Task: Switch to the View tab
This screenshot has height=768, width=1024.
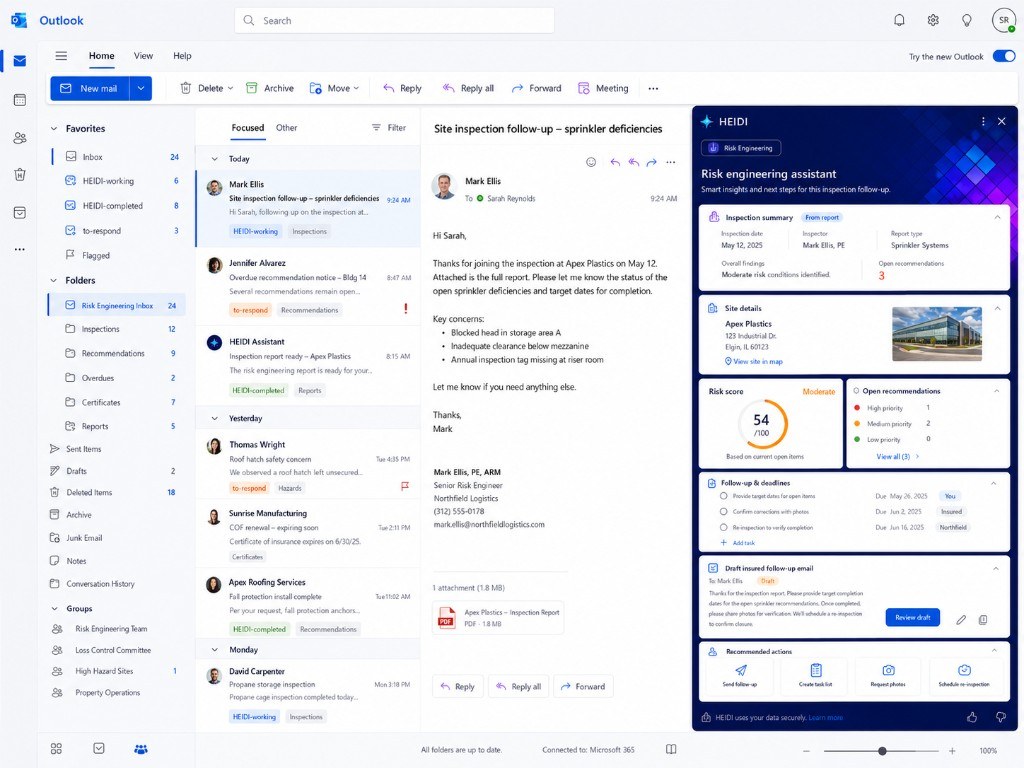Action: tap(143, 56)
